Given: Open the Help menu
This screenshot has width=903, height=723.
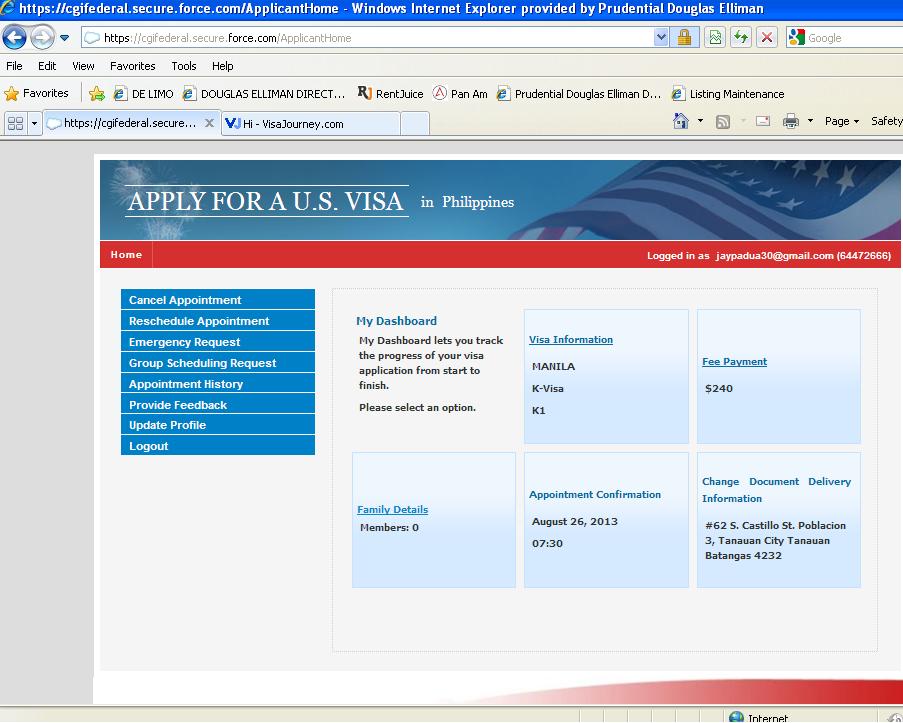Looking at the screenshot, I should point(222,66).
